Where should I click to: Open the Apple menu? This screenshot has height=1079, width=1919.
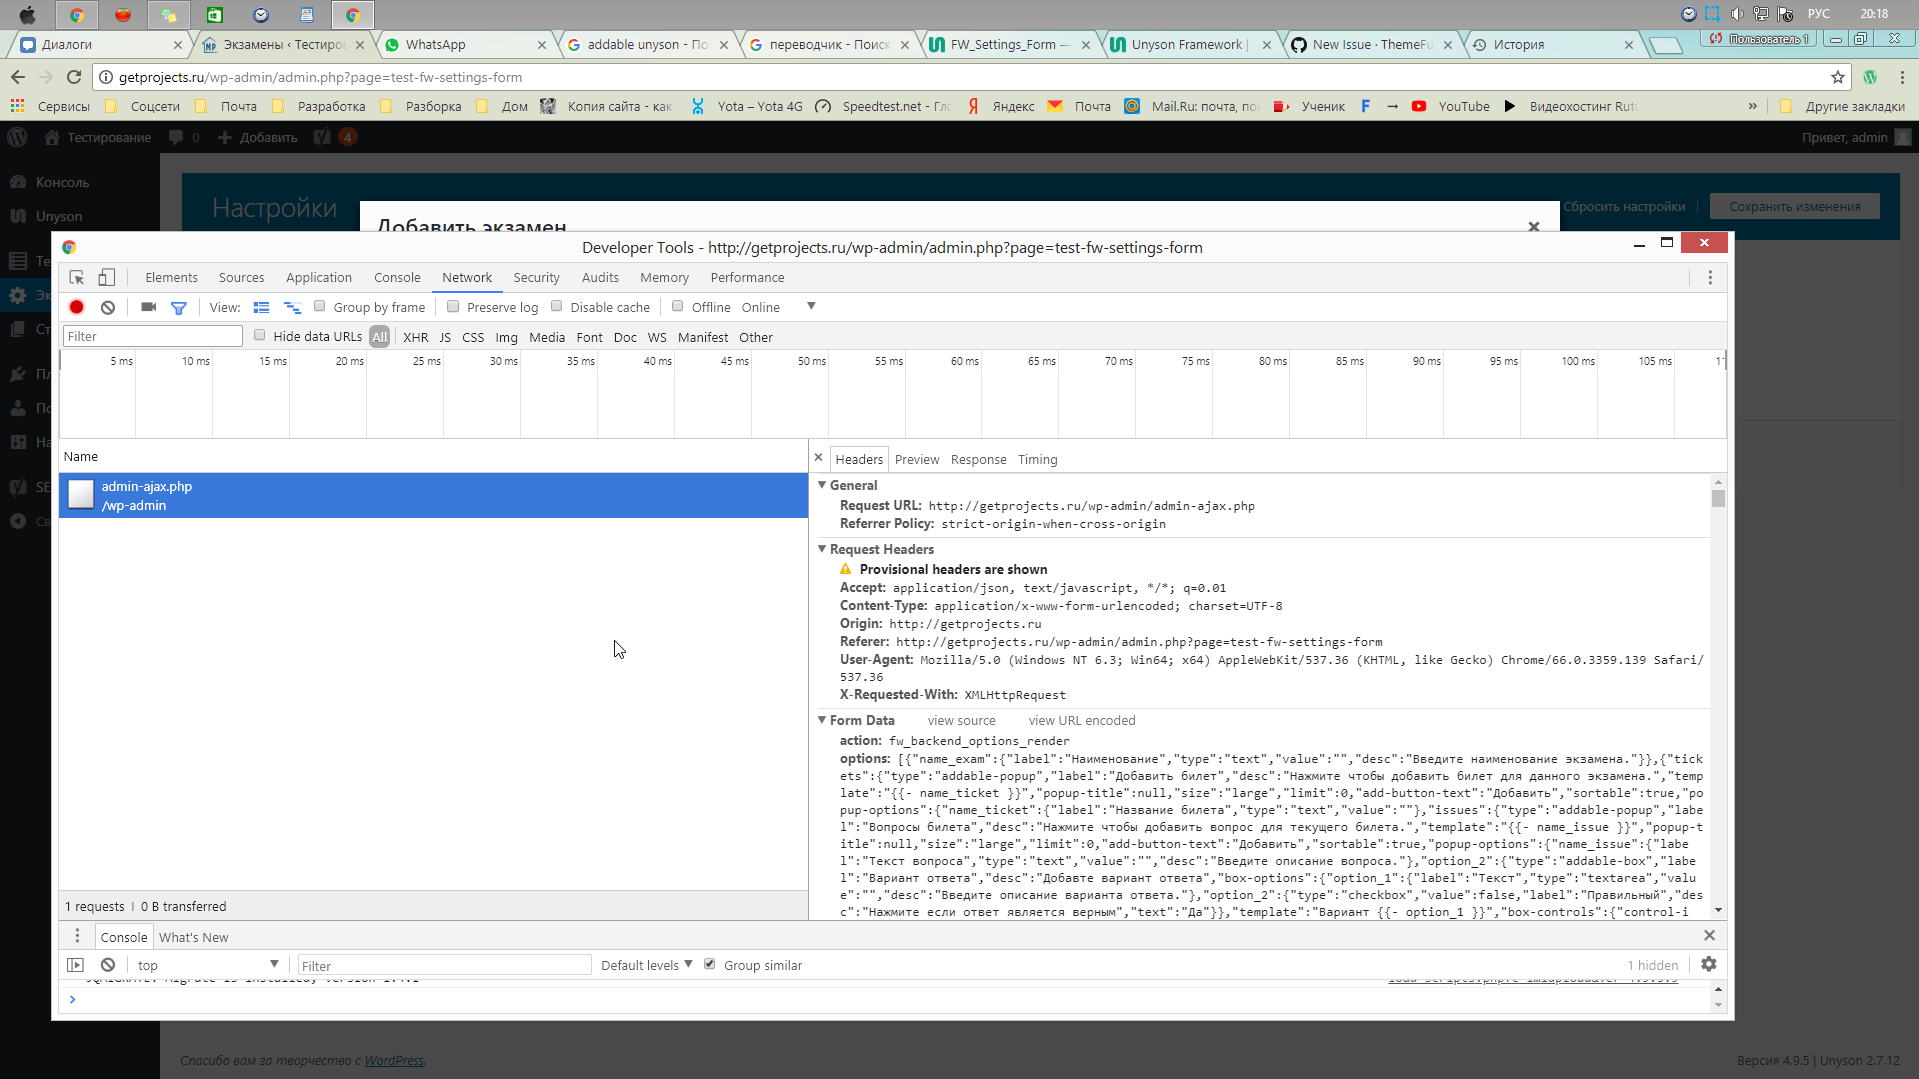28,14
